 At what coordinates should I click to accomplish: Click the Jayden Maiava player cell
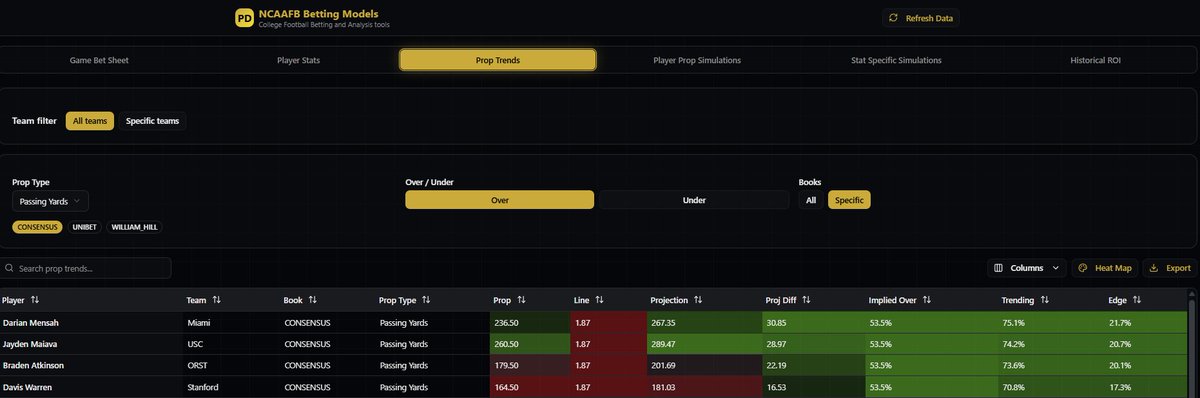point(92,343)
